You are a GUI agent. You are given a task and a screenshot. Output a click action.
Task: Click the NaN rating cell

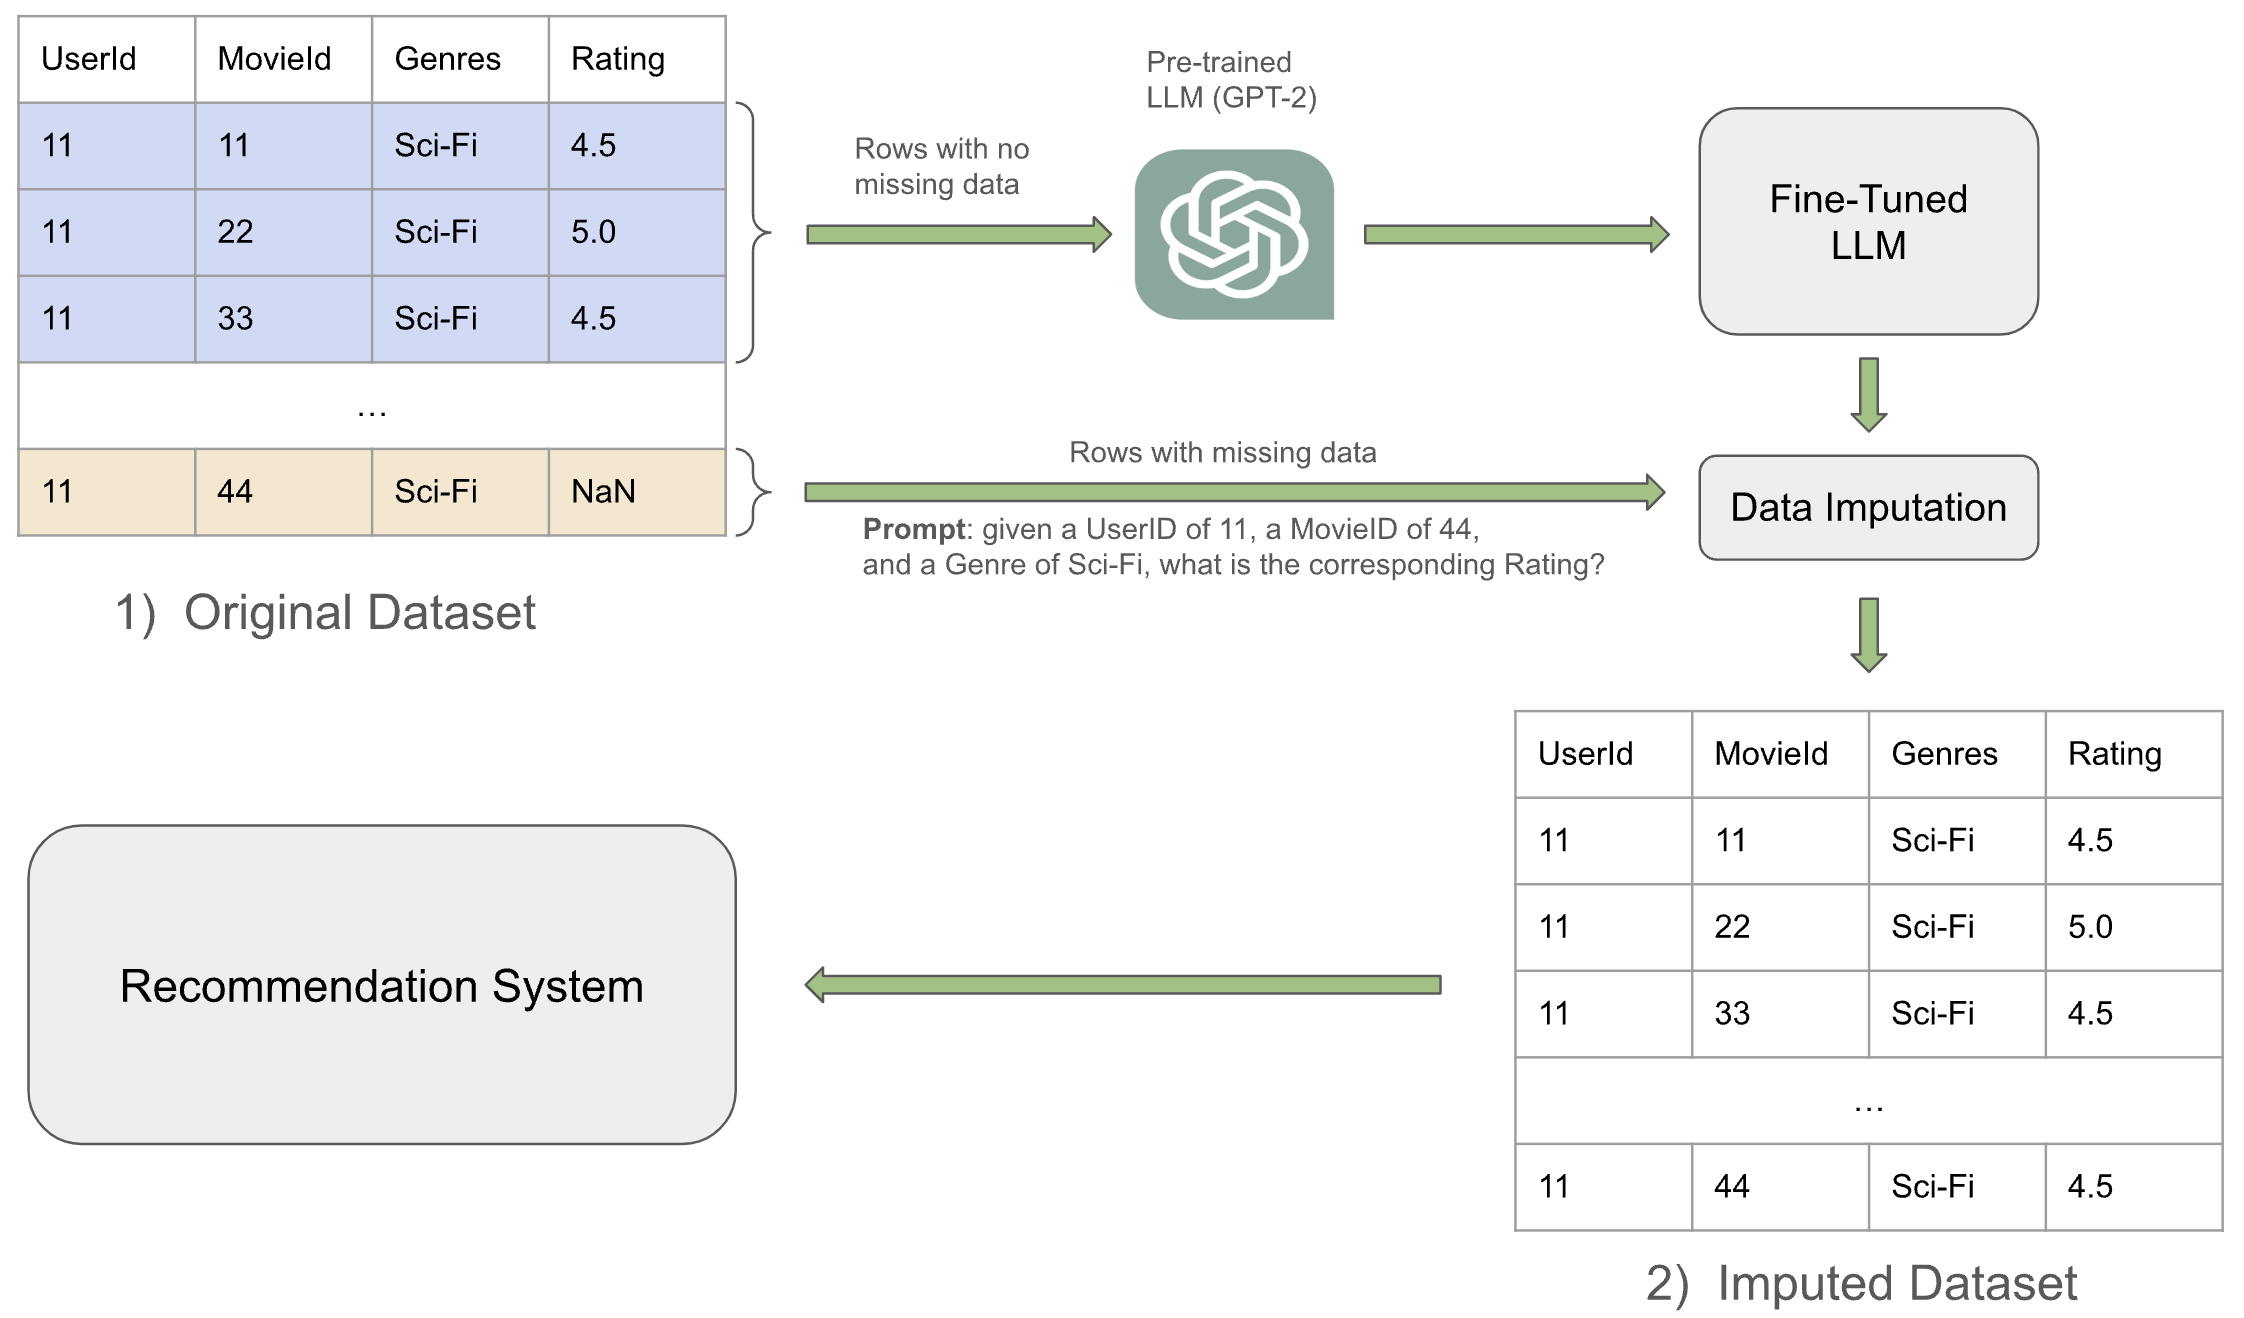click(x=636, y=492)
